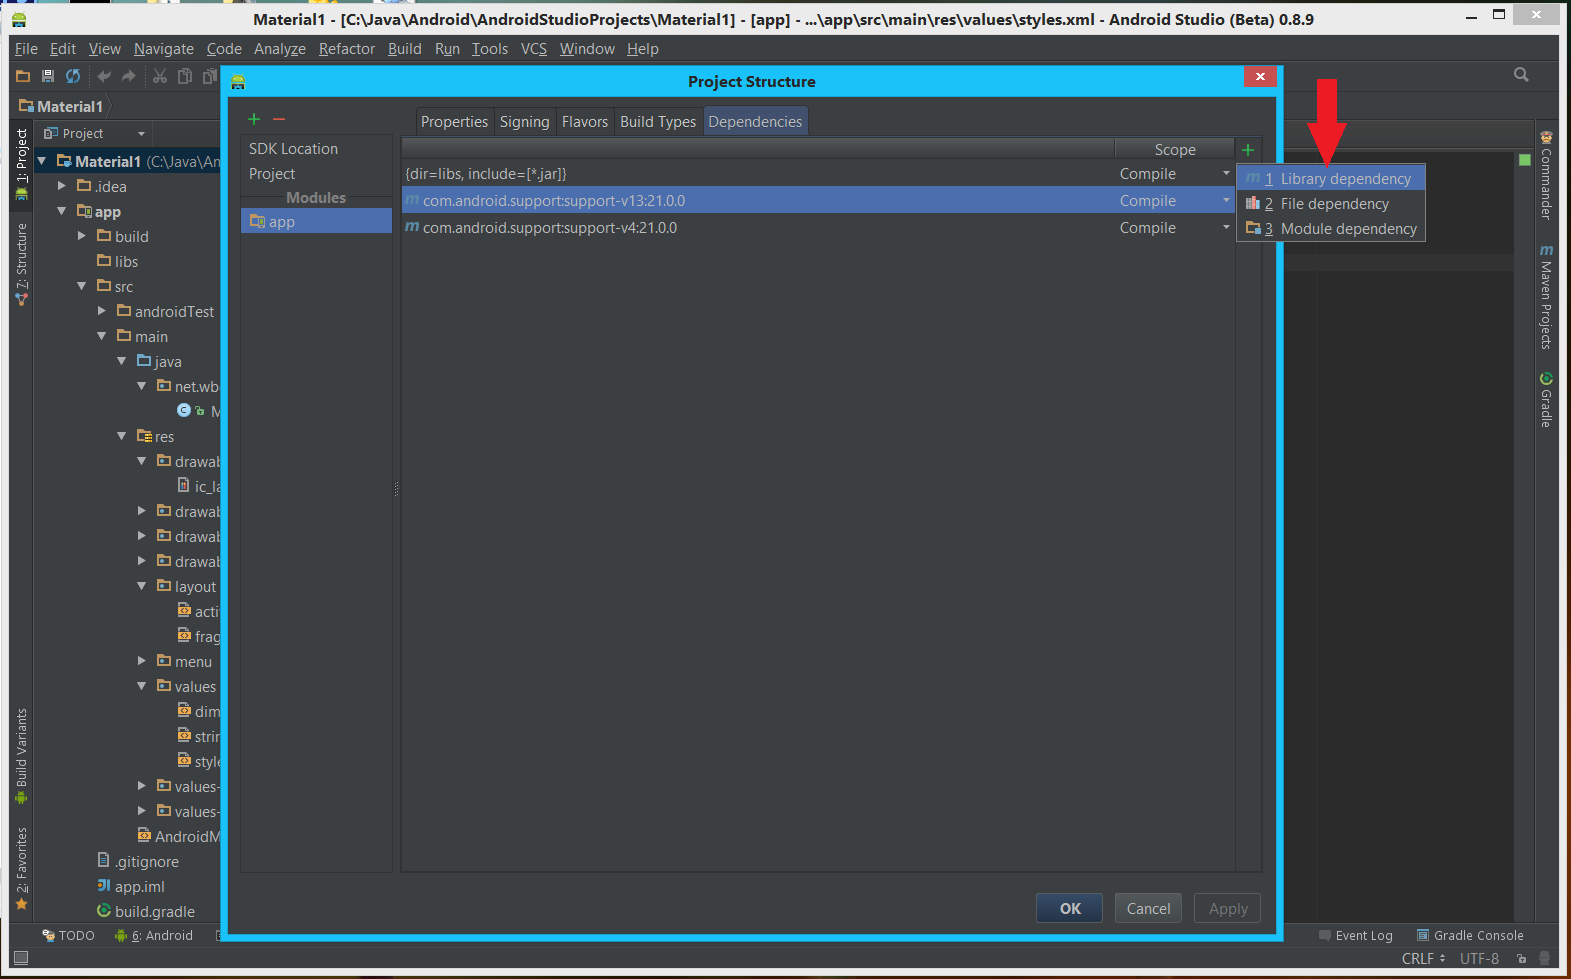Collapse the Material1 root tree node

[42, 161]
